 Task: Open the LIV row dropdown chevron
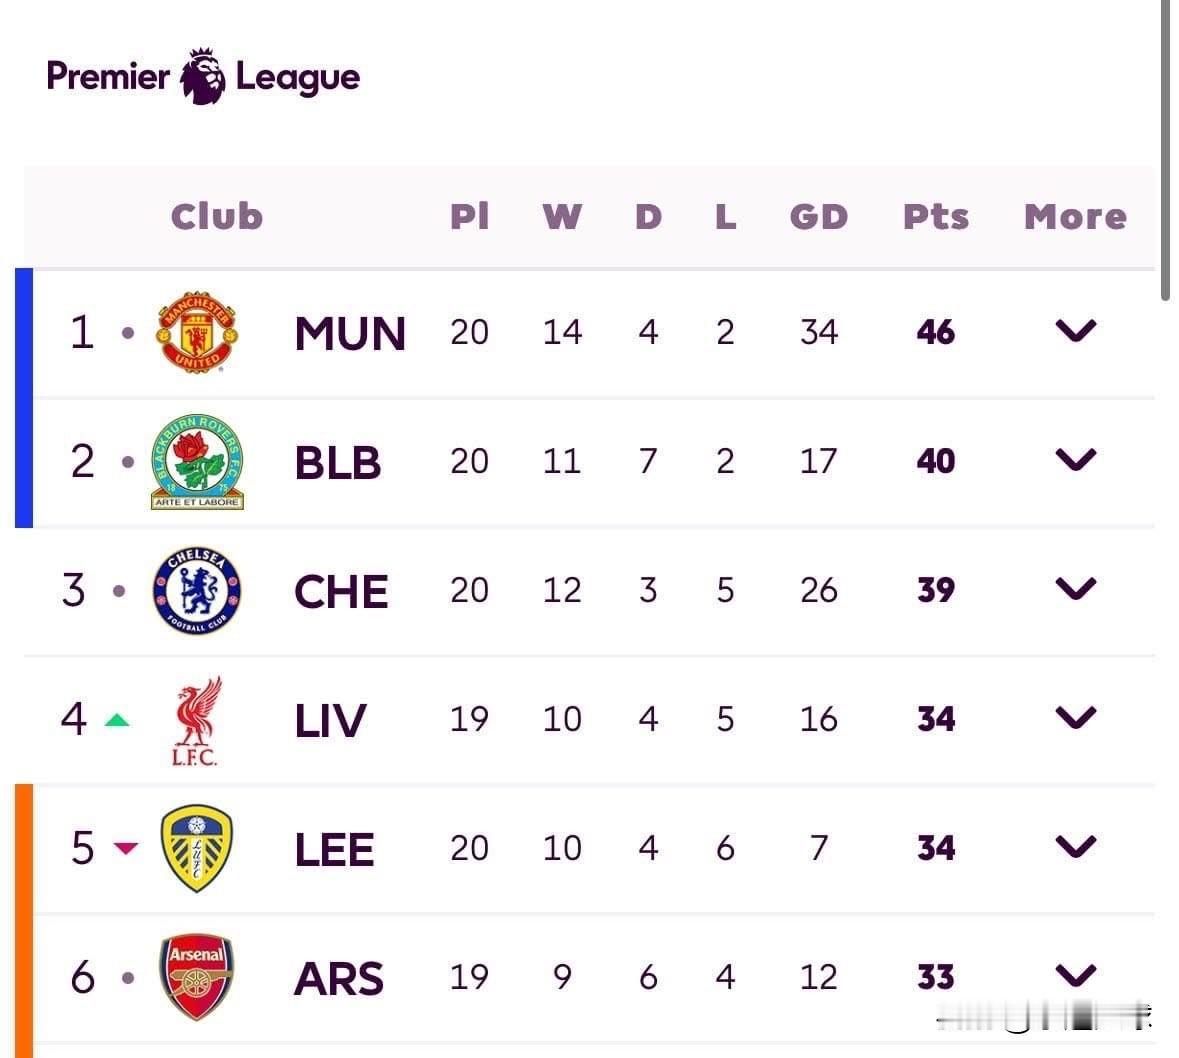point(1076,718)
